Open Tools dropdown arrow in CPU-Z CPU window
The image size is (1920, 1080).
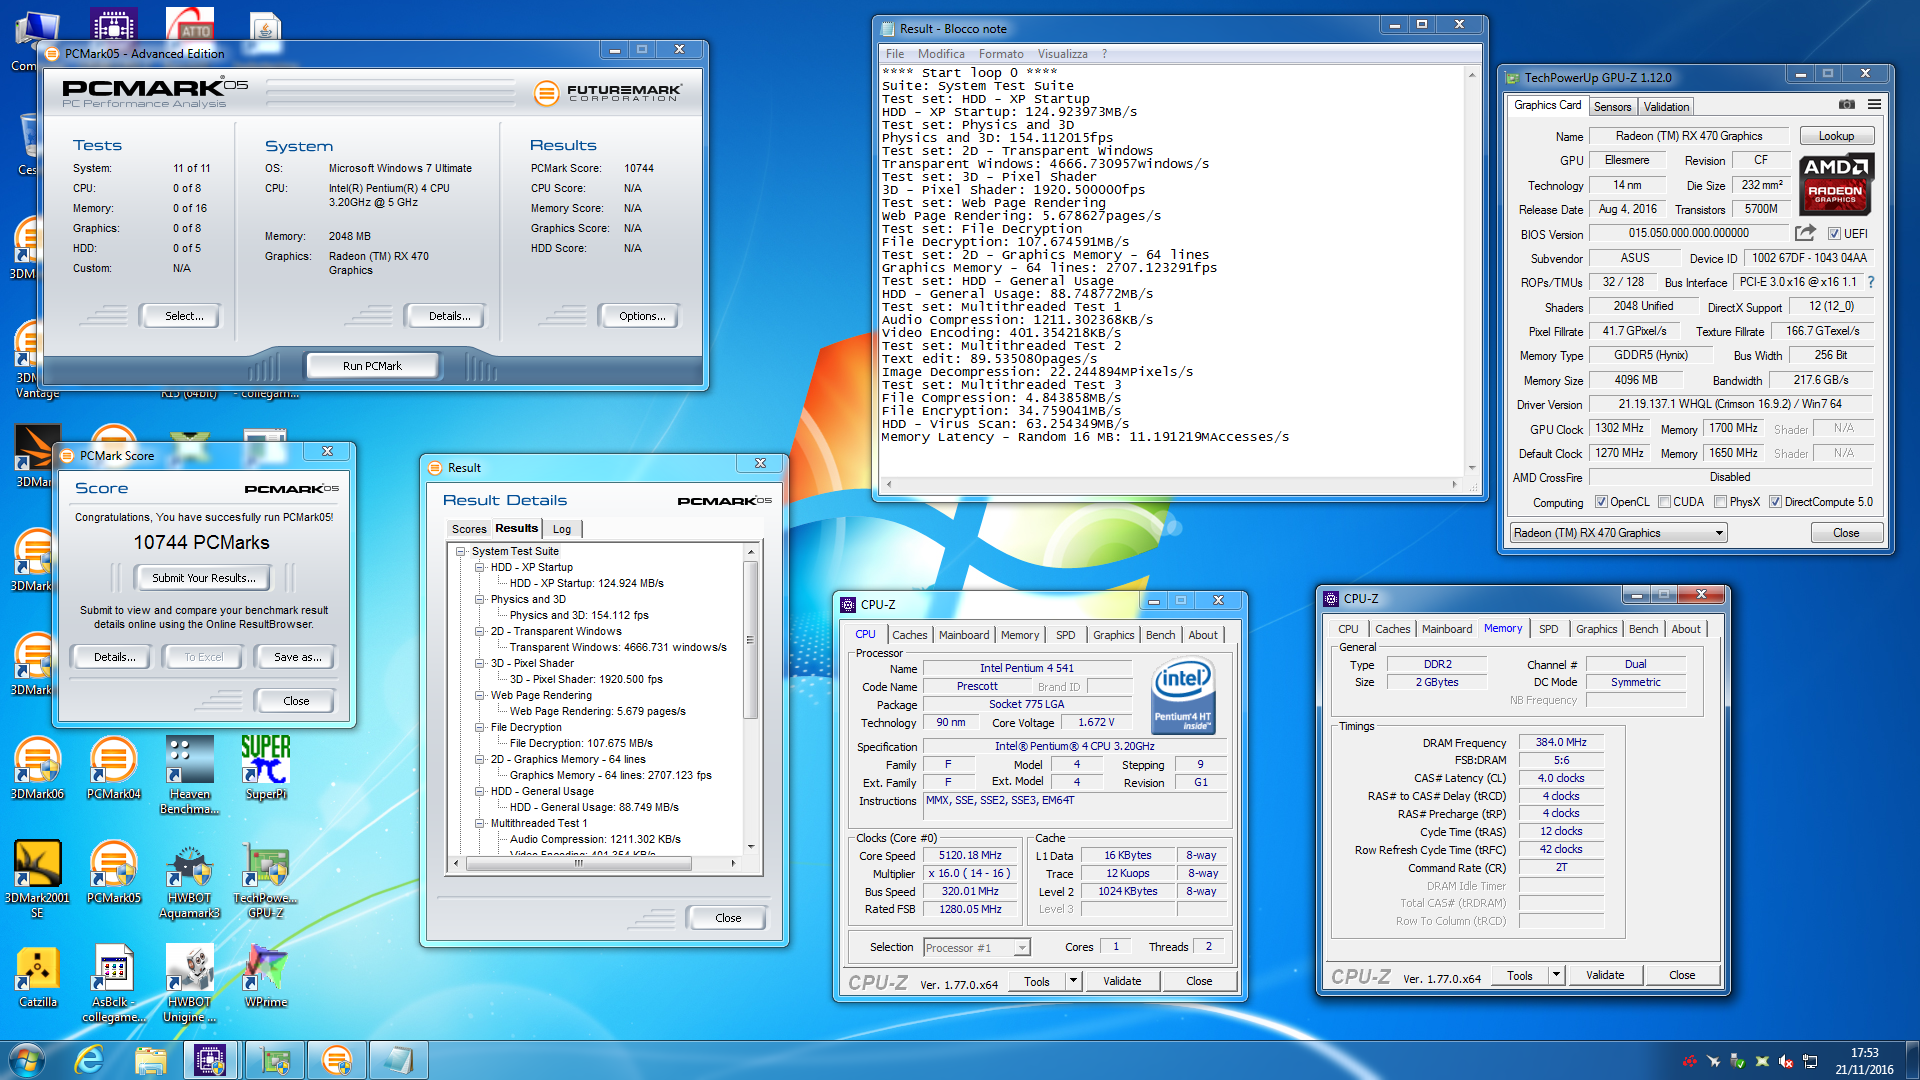pos(1073,981)
